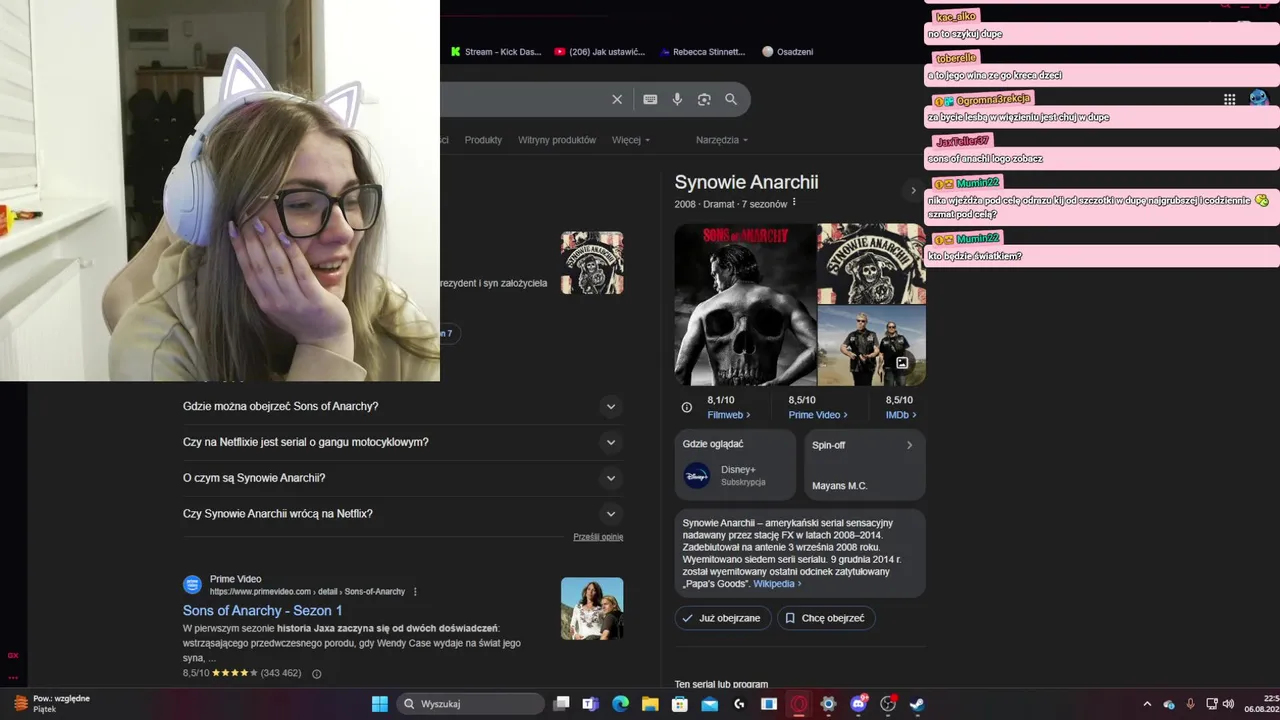Open Discord from the taskbar
The width and height of the screenshot is (1280, 720).
[x=858, y=704]
